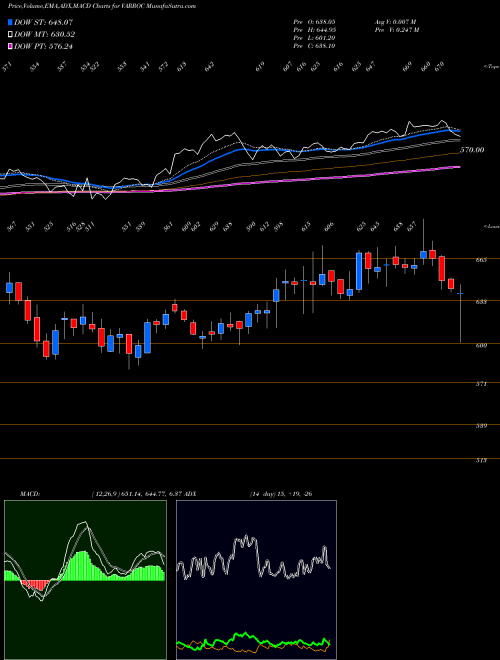
Task: Click the 'Pre V: 0.247 M' volume text
Action: [397, 29]
